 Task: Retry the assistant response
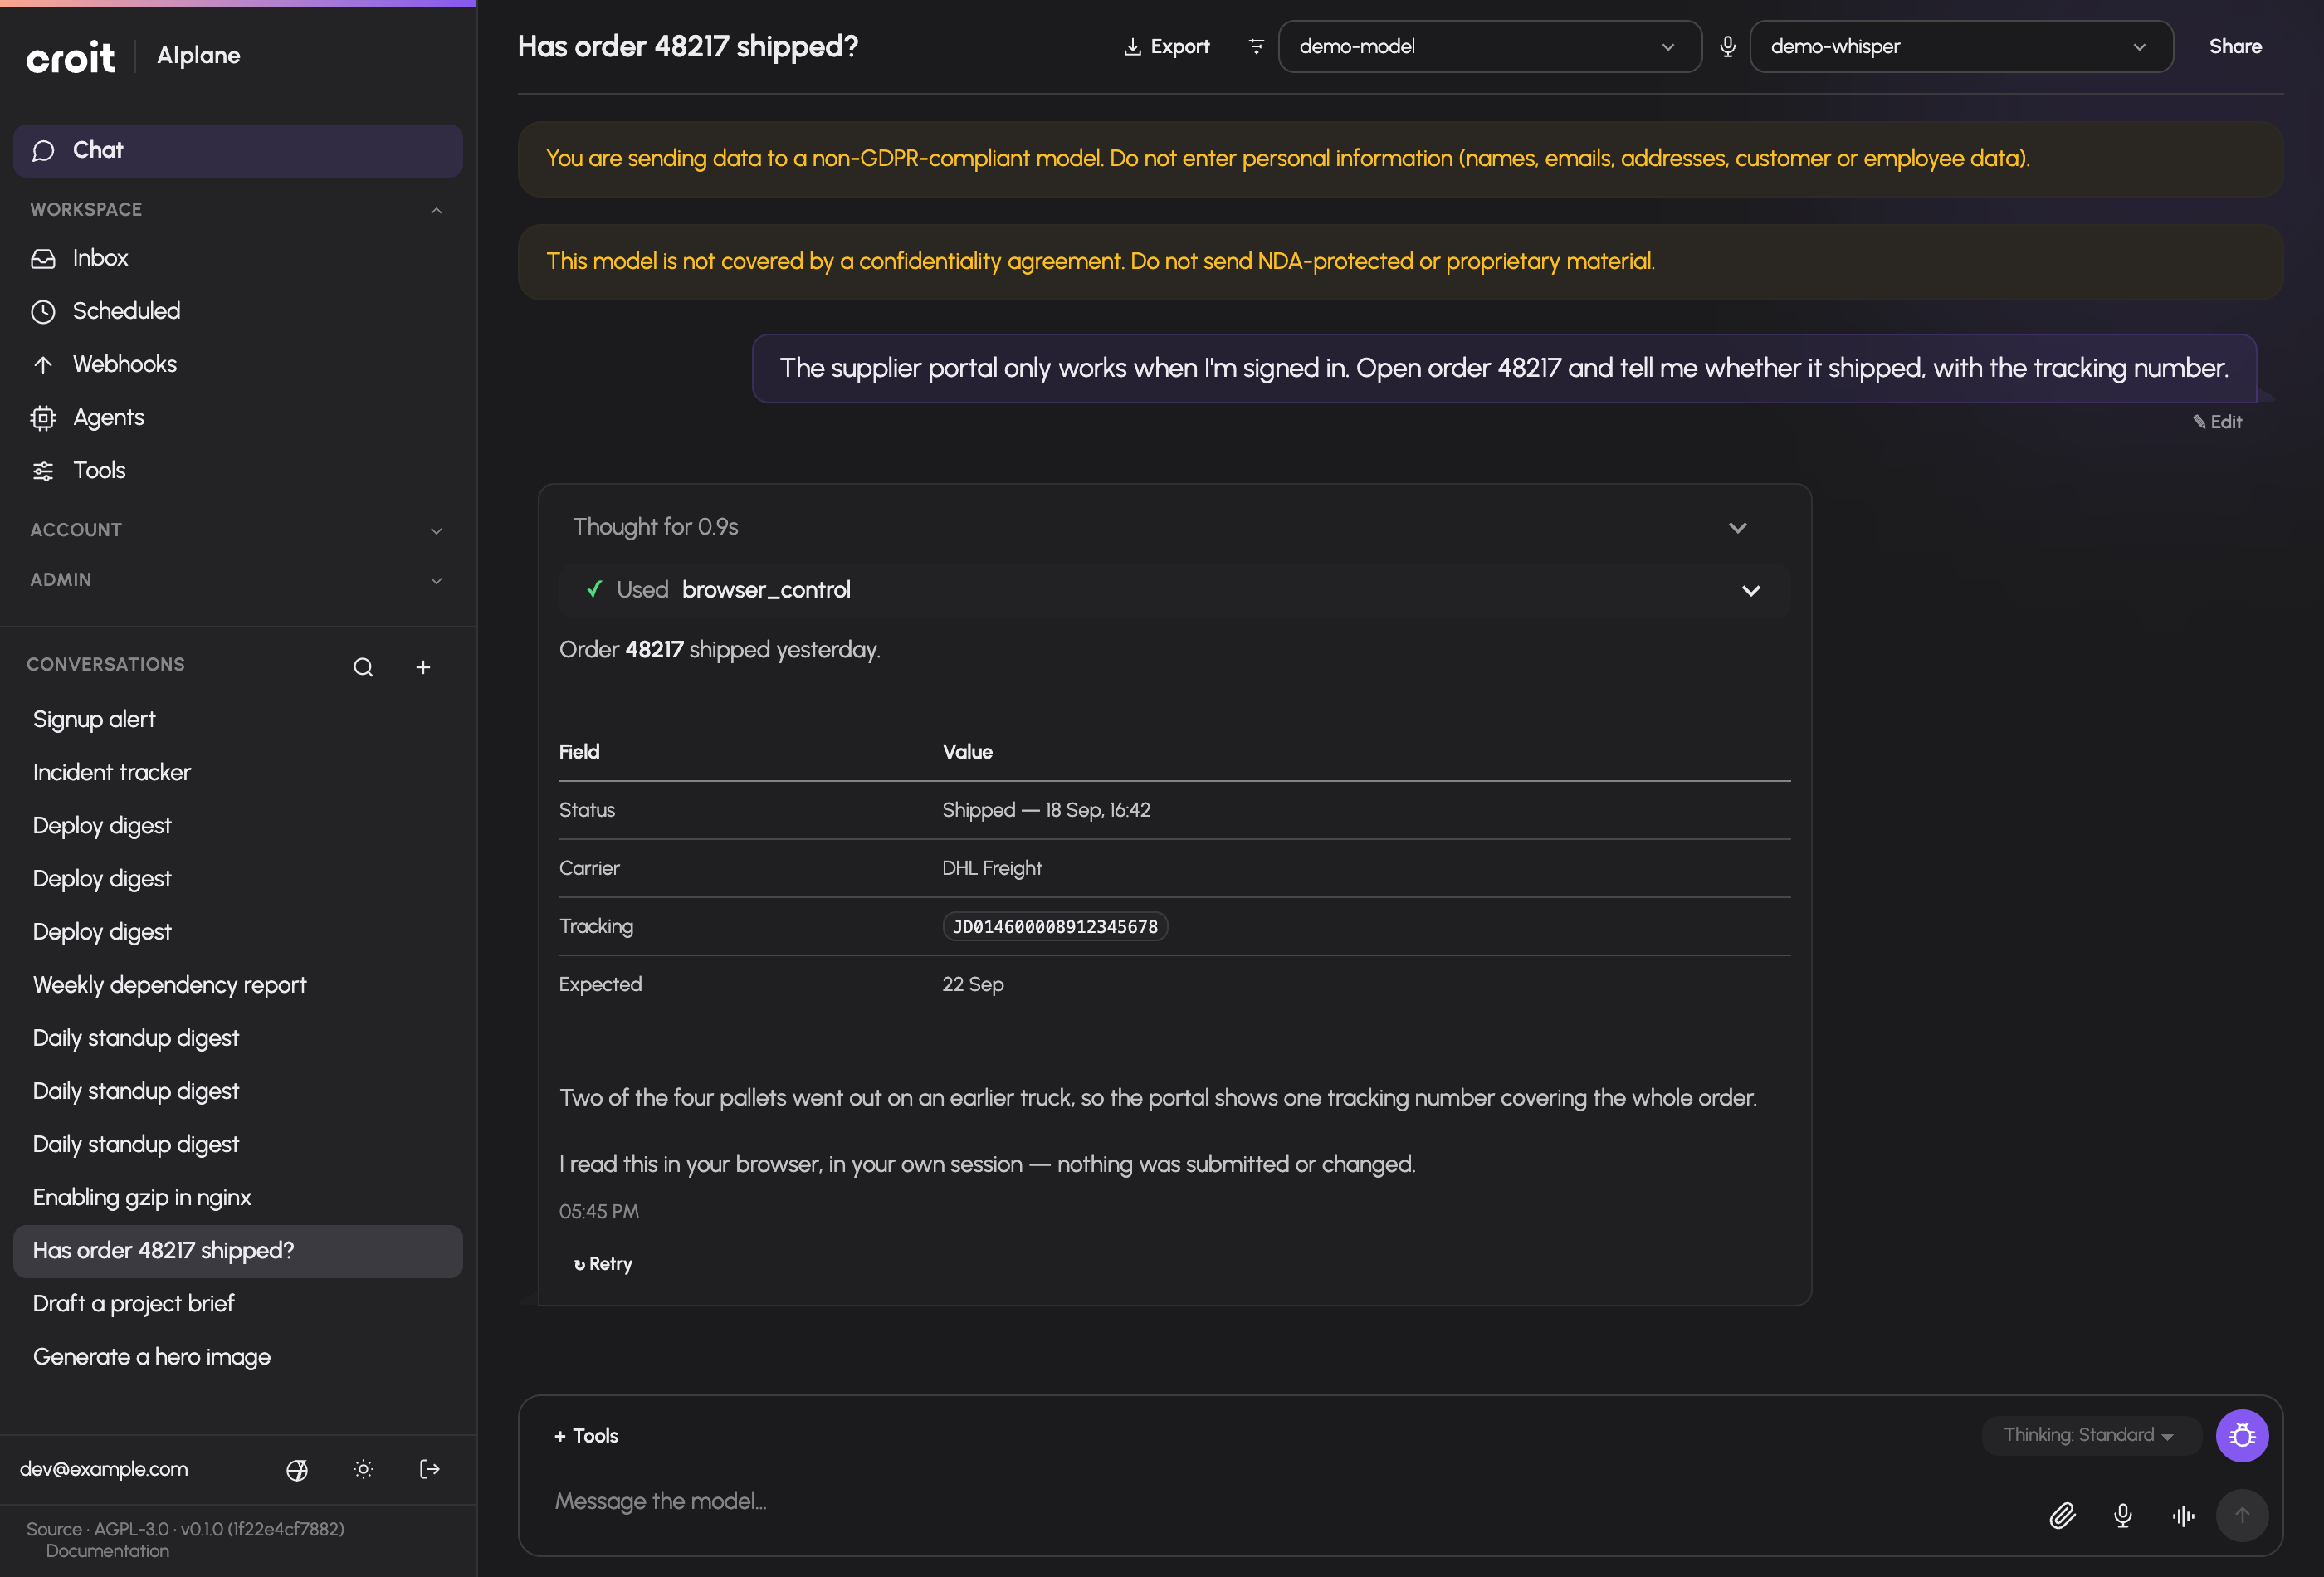point(603,1265)
